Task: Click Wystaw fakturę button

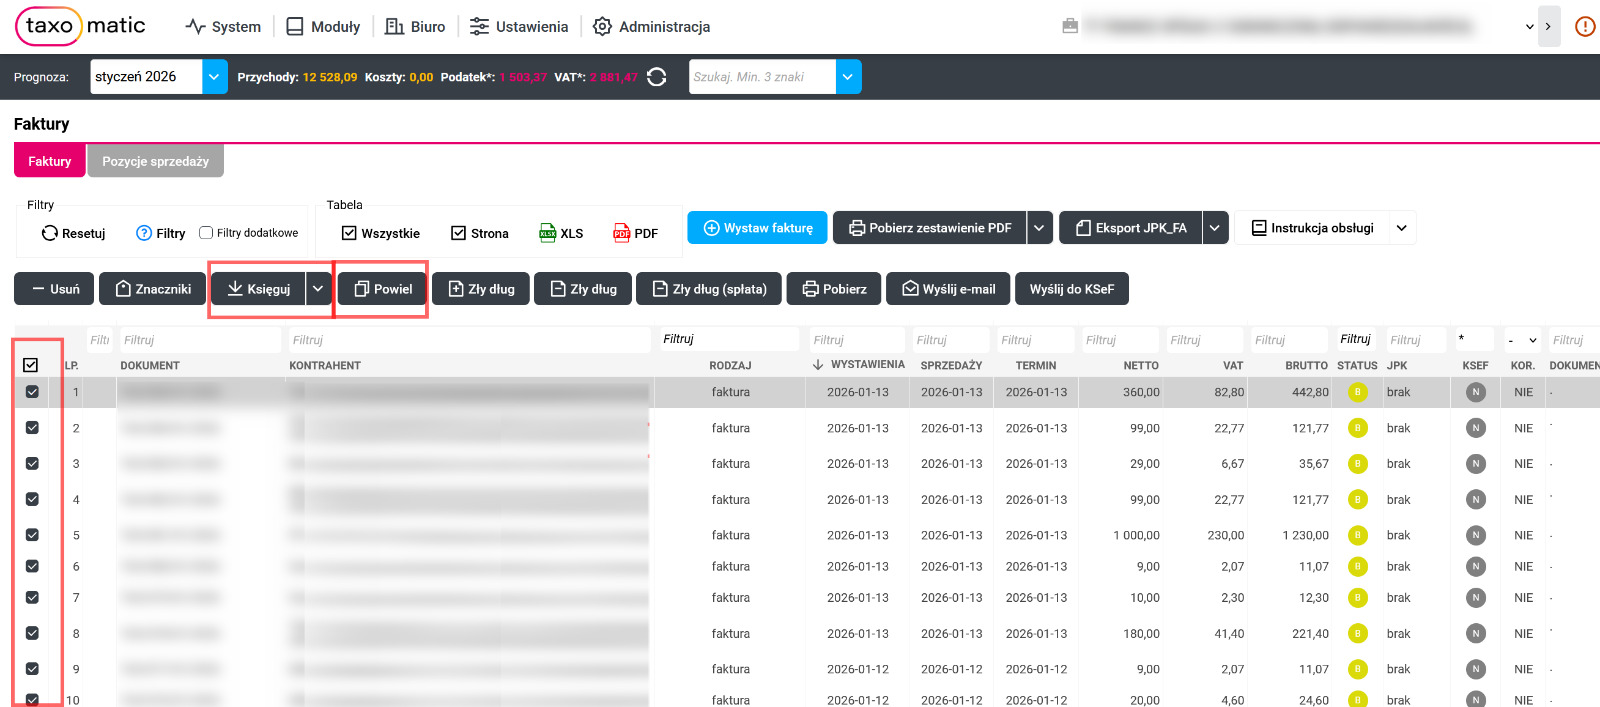Action: [757, 228]
